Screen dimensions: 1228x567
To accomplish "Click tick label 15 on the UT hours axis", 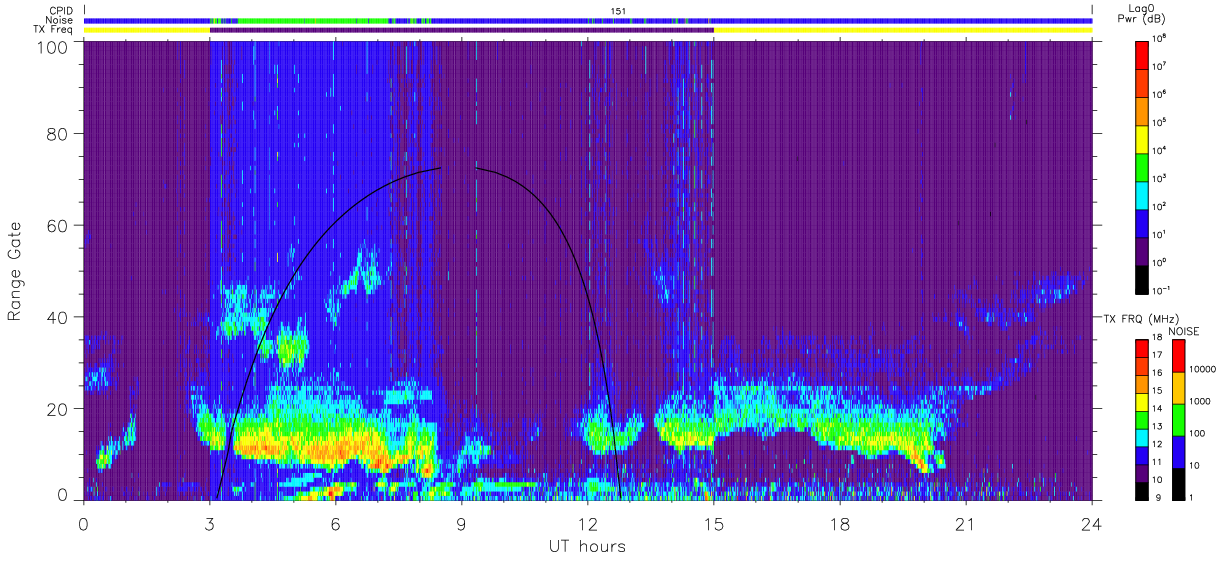I will (x=713, y=524).
